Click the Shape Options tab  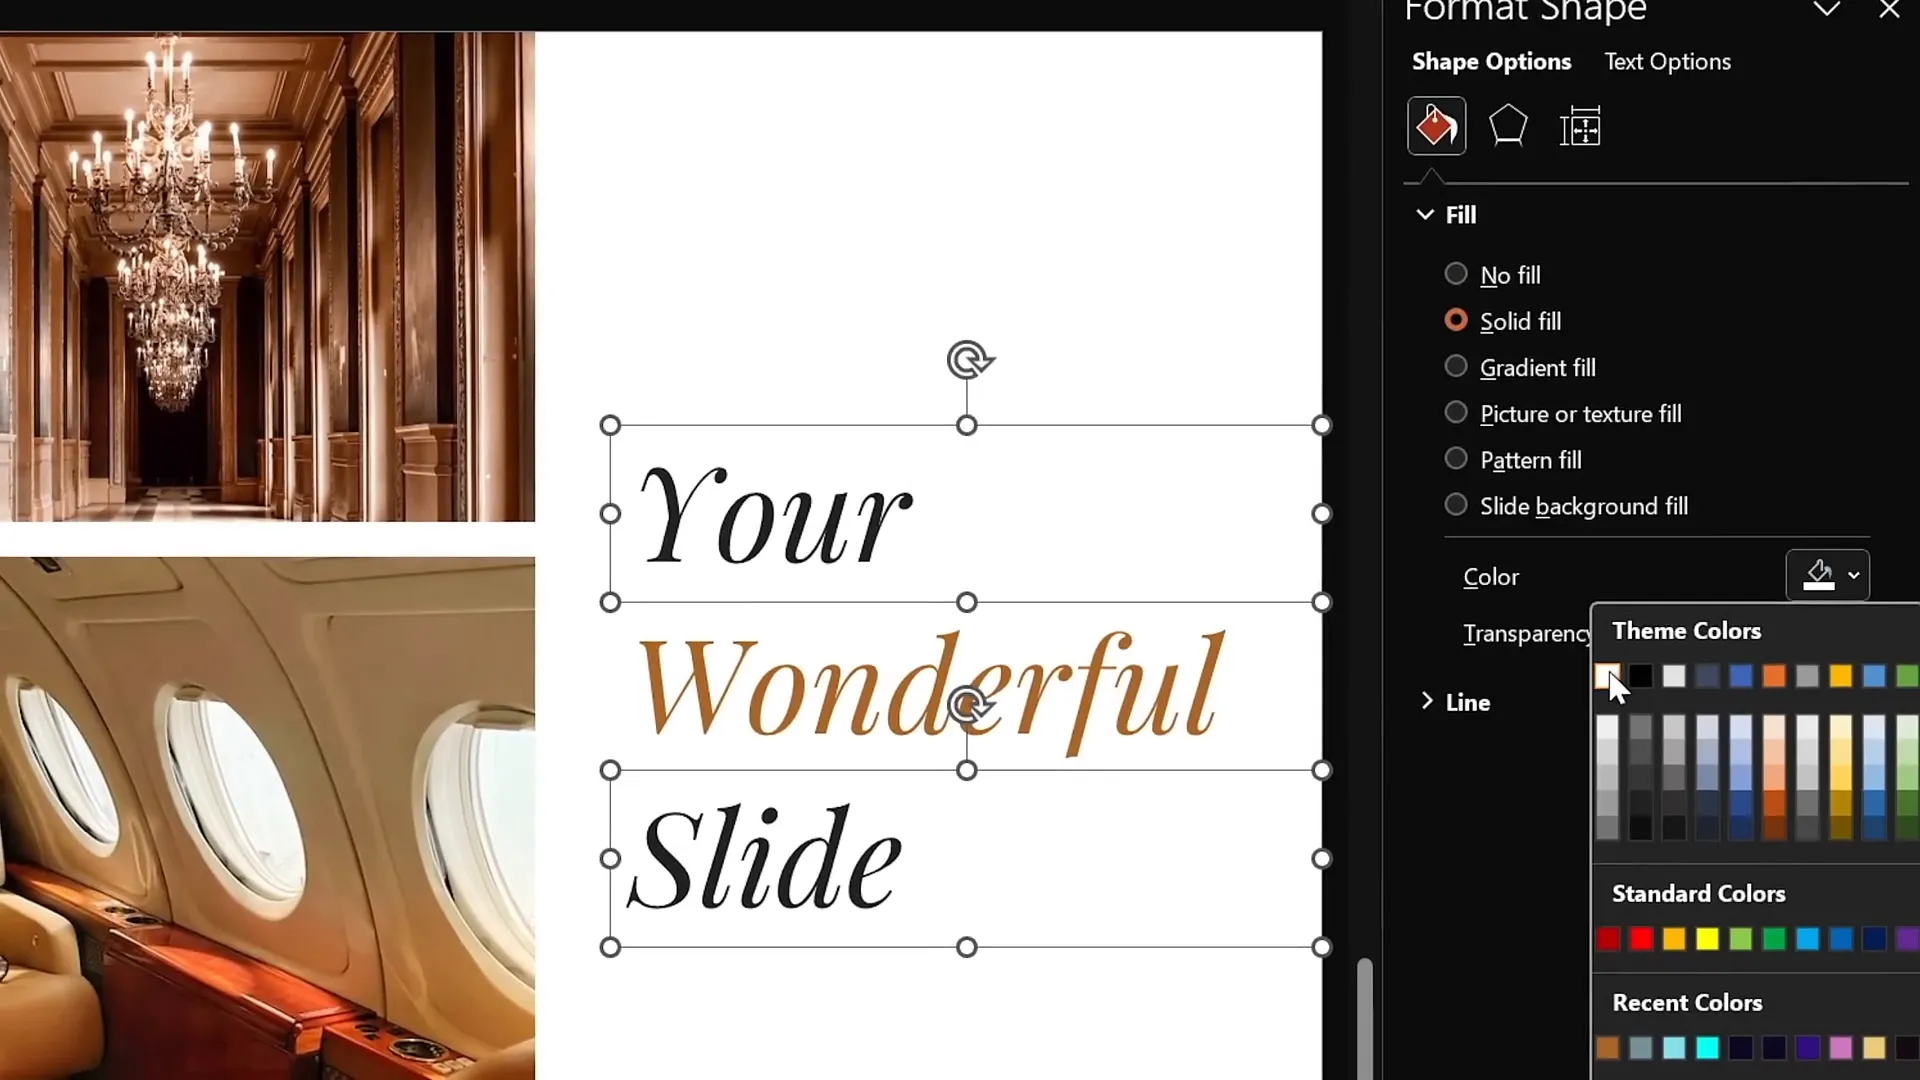pos(1490,61)
